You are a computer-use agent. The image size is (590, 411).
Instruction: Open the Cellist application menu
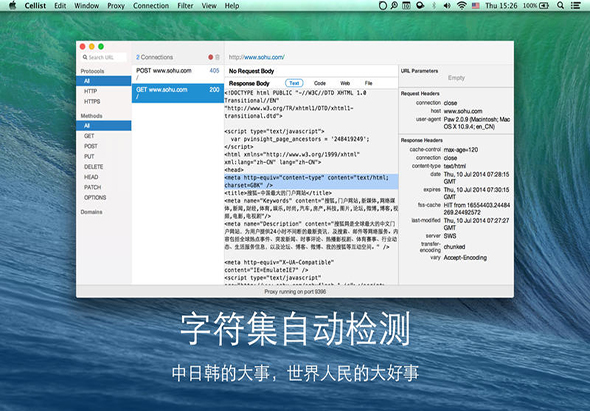[35, 6]
